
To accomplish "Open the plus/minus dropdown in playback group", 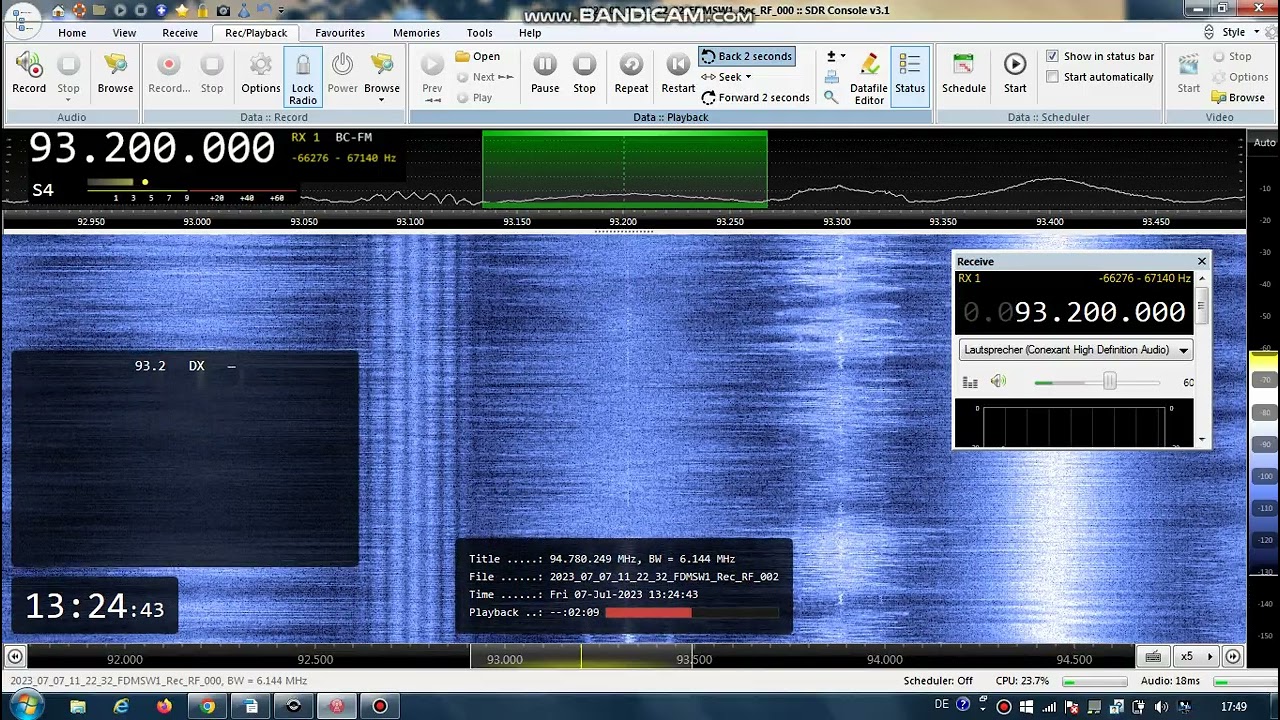I will 835,56.
